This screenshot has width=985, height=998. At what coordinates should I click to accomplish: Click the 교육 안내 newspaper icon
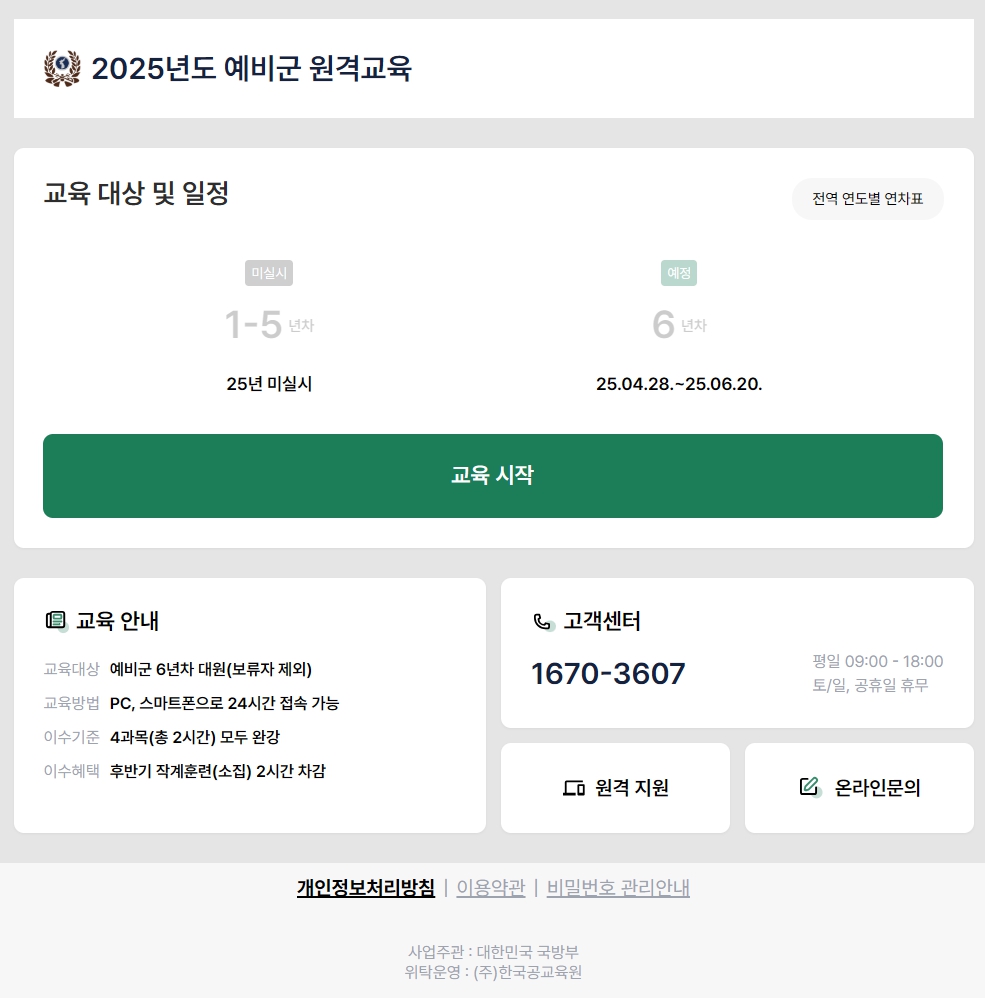(x=56, y=620)
